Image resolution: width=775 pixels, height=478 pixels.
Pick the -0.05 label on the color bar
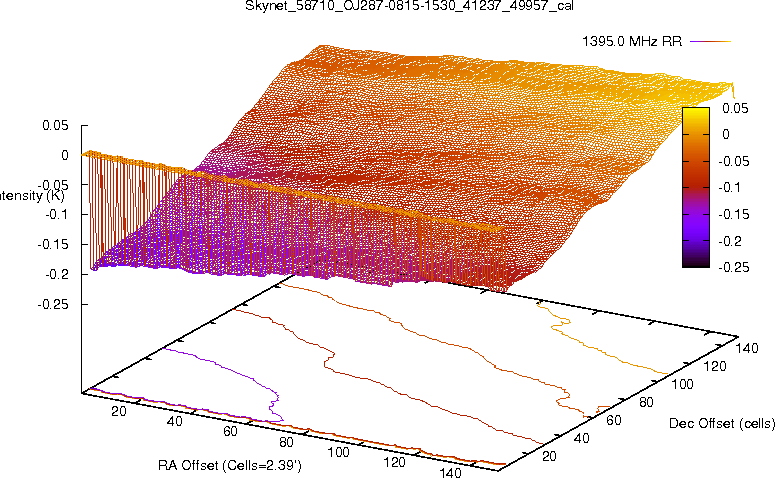[733, 161]
